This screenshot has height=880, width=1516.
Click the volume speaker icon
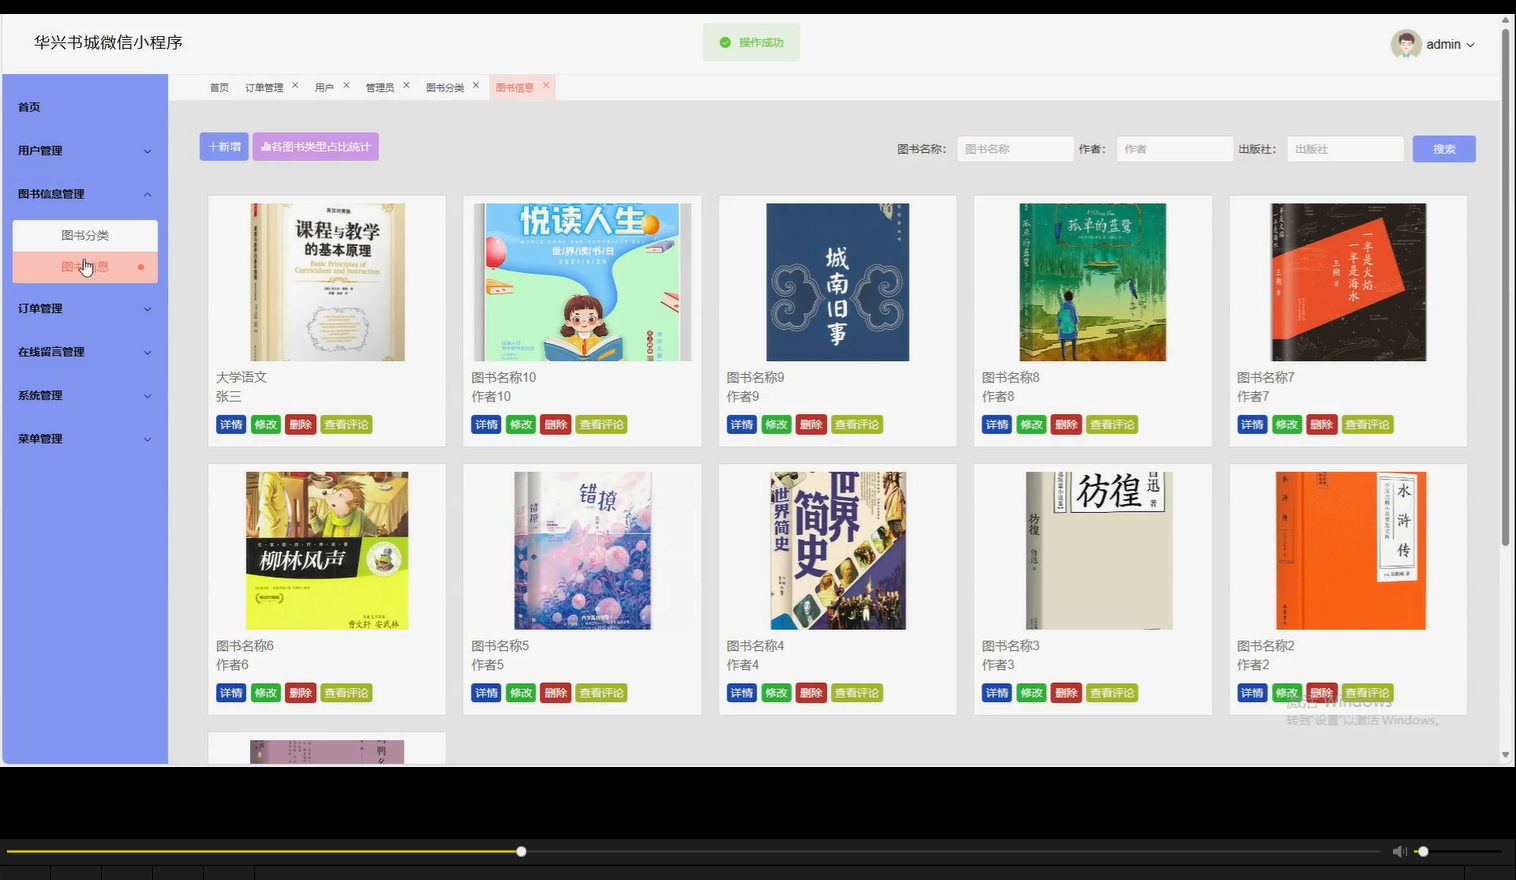1399,851
